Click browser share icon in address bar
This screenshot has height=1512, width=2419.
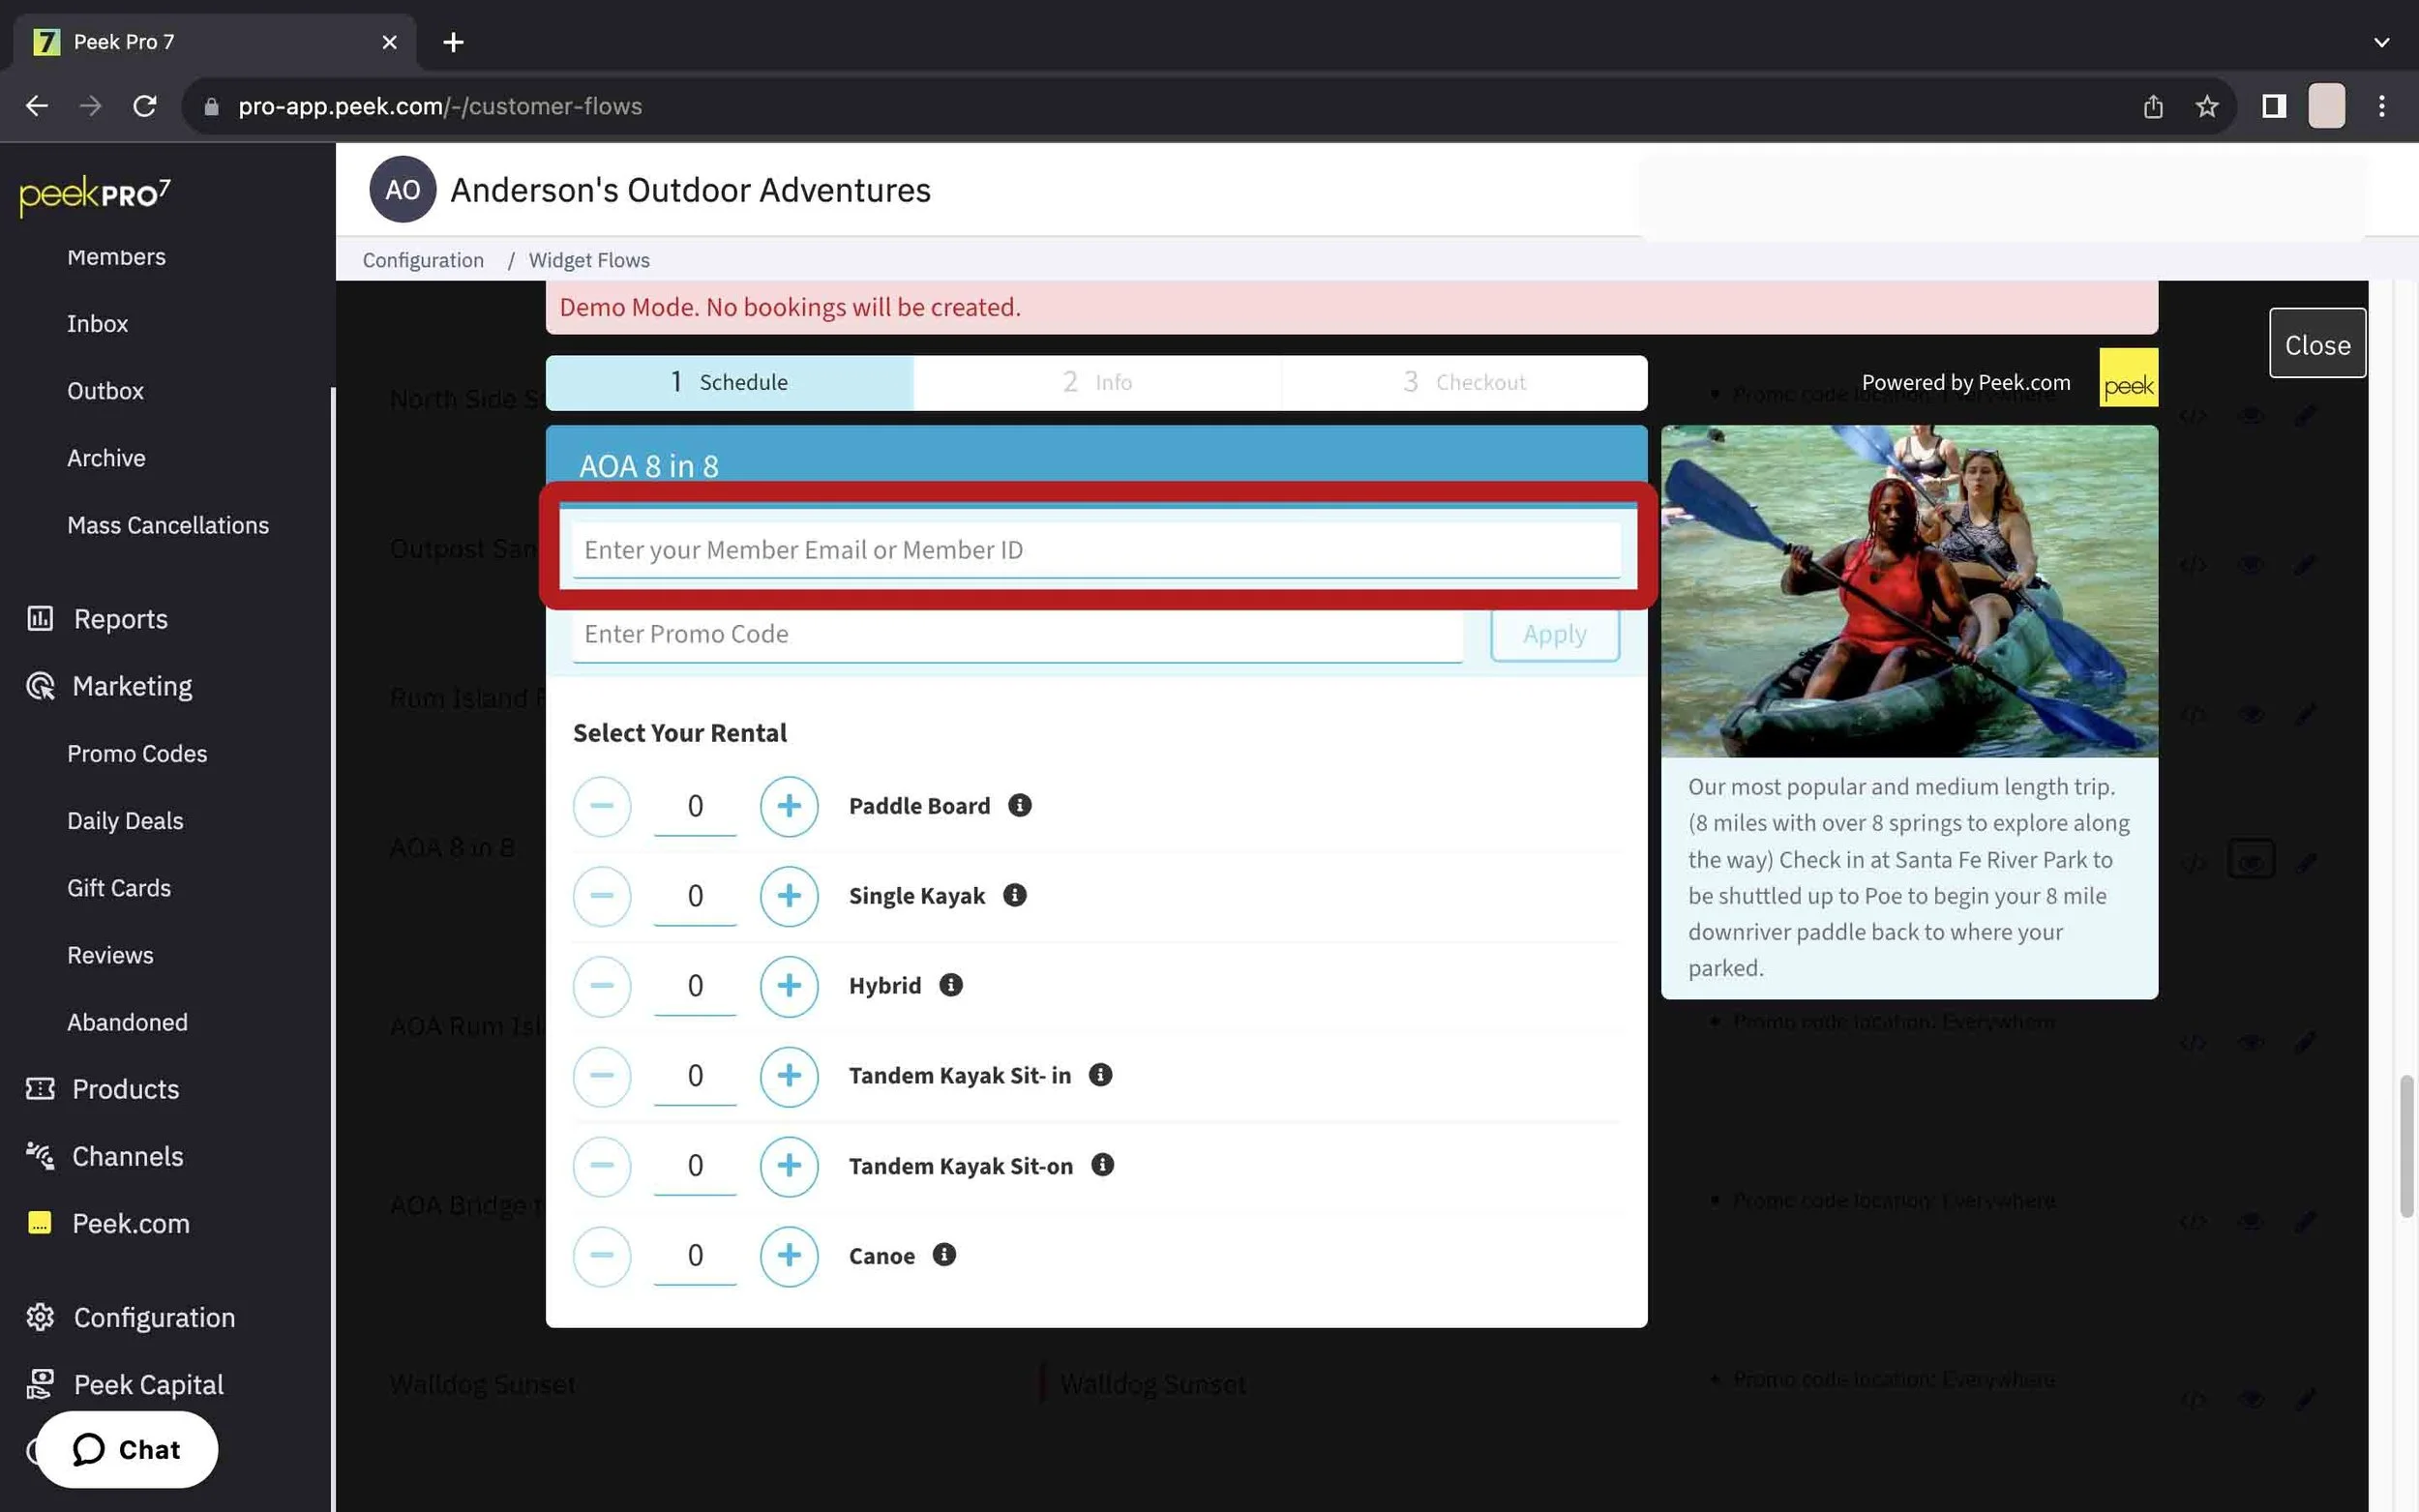(x=2153, y=106)
